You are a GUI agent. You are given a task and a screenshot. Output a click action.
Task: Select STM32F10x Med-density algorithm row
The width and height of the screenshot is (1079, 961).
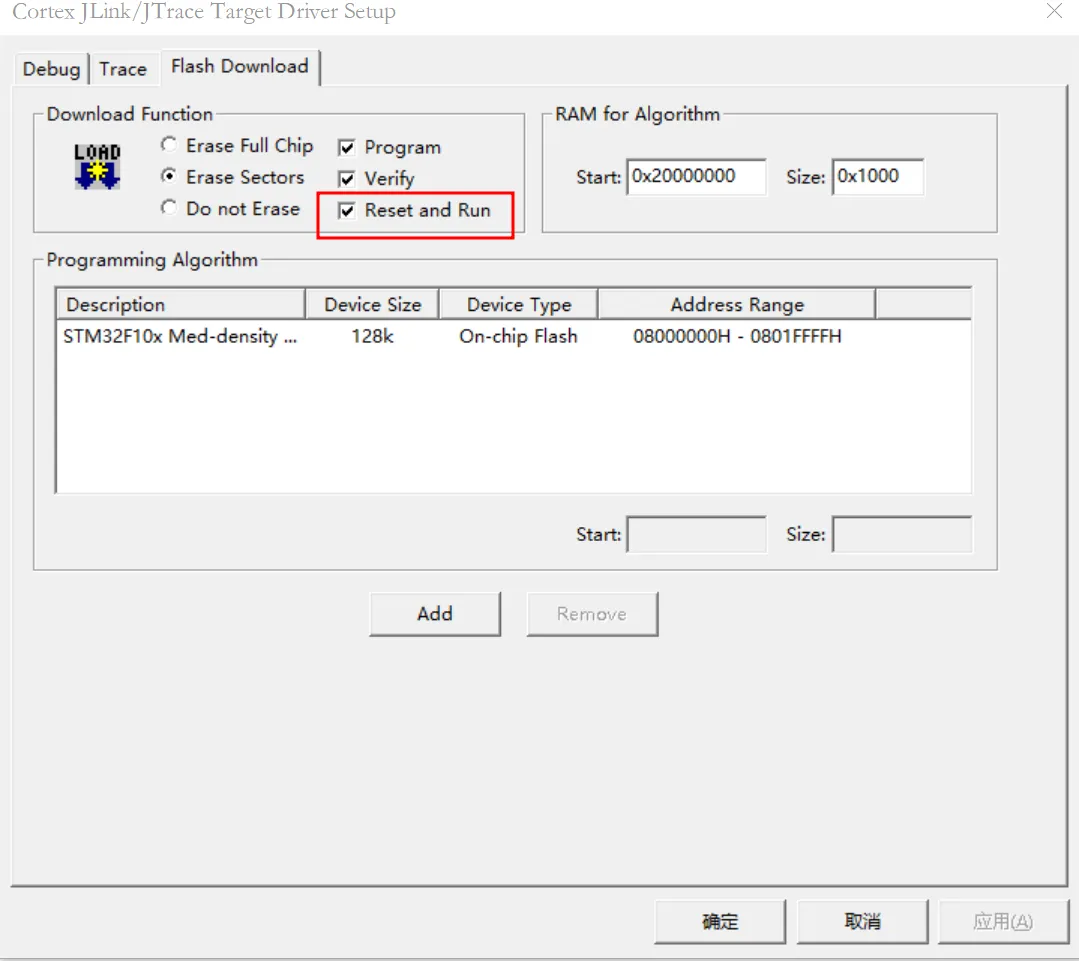tap(513, 336)
